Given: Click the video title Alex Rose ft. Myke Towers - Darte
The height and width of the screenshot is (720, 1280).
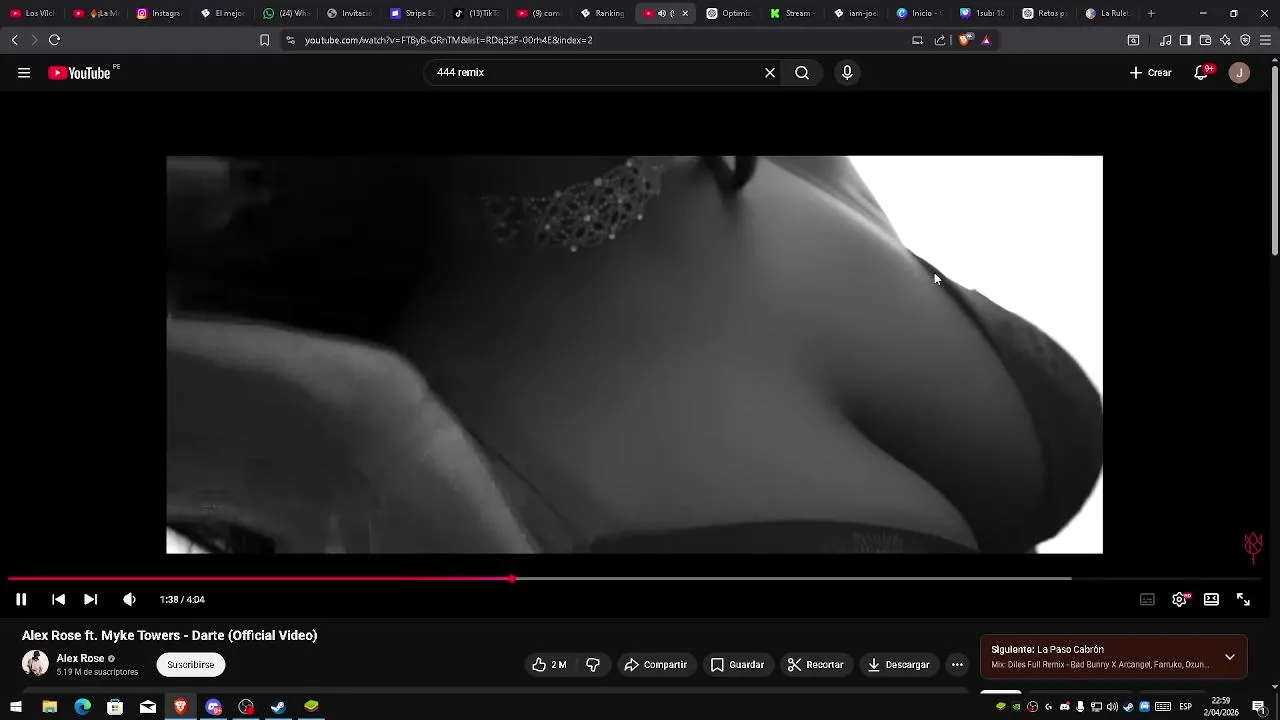Looking at the screenshot, I should coord(169,635).
